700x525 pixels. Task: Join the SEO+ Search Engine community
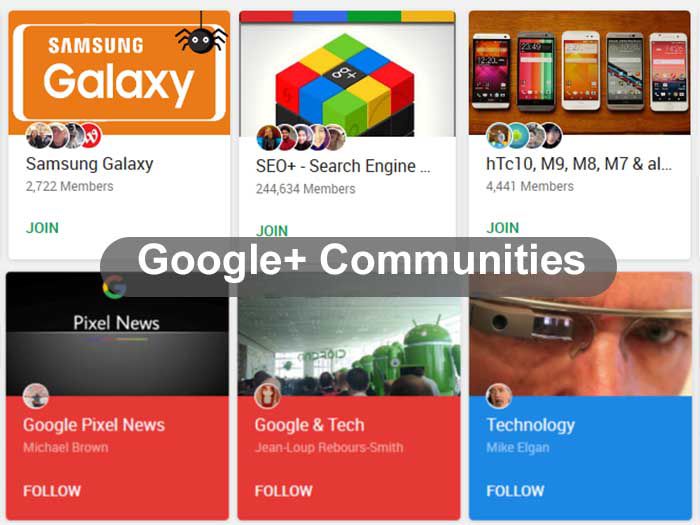[271, 230]
